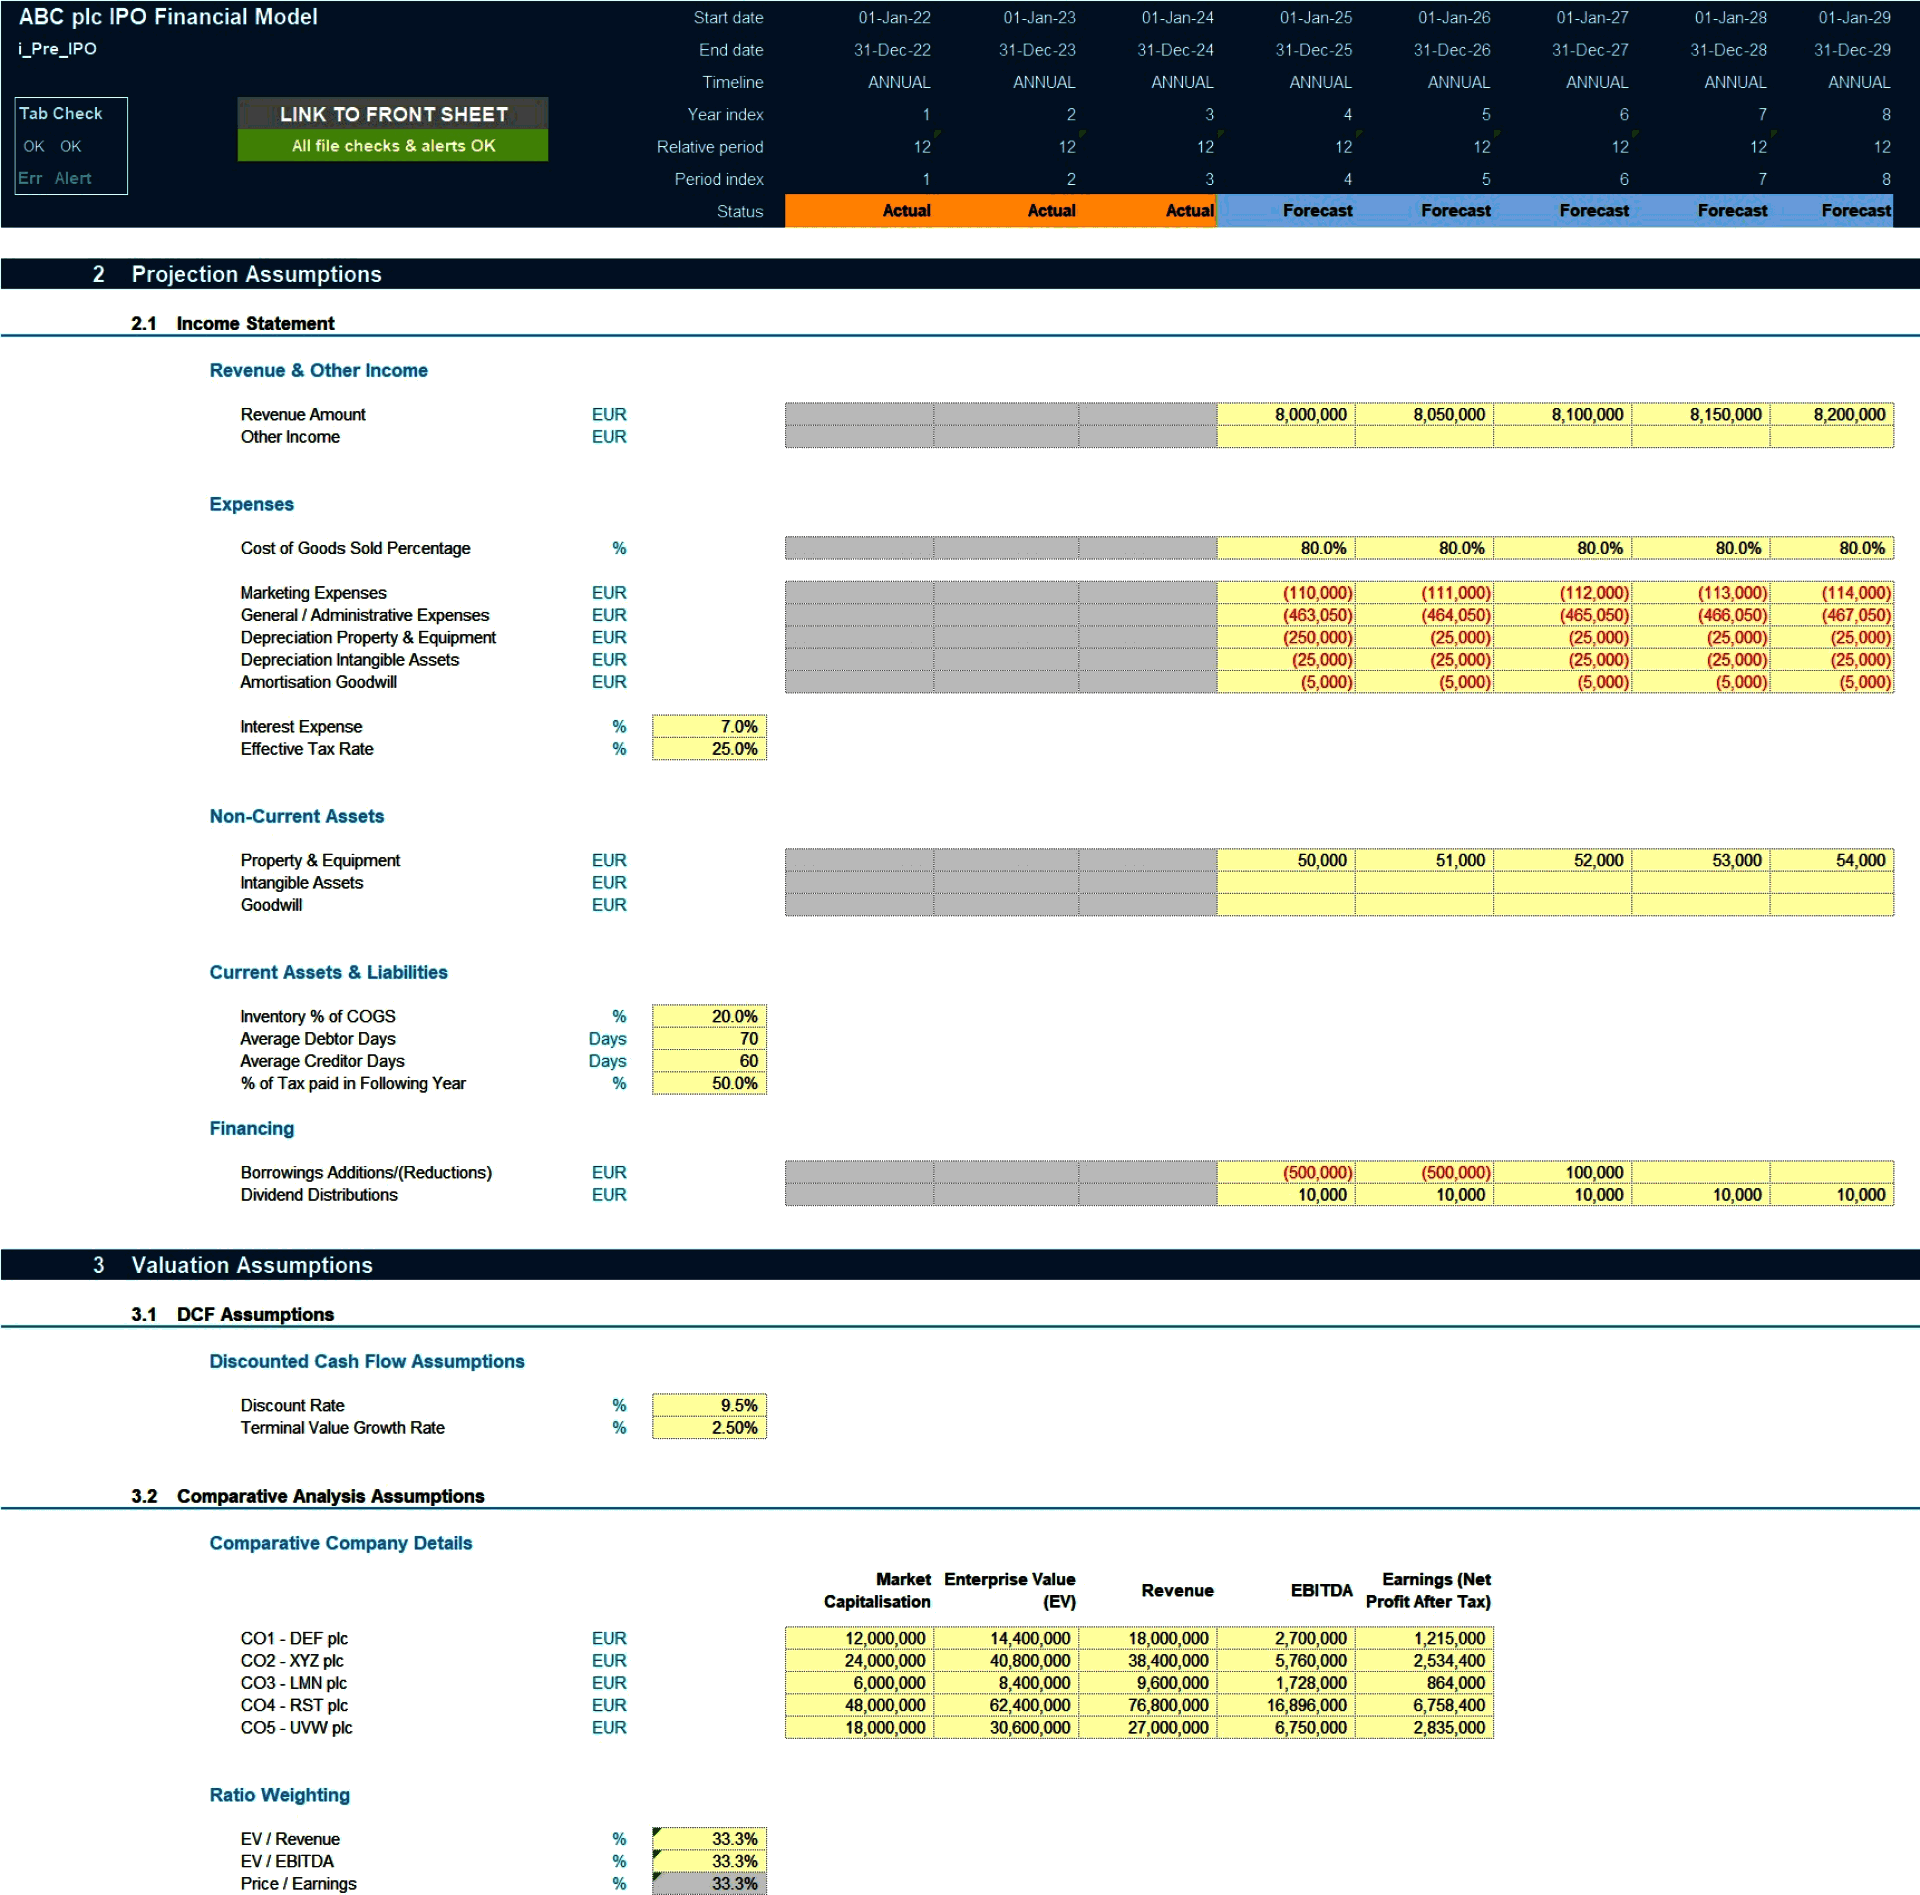Click the Earnings (Net Profit After Tax) header
The height and width of the screenshot is (1895, 1920).
click(x=1428, y=1591)
